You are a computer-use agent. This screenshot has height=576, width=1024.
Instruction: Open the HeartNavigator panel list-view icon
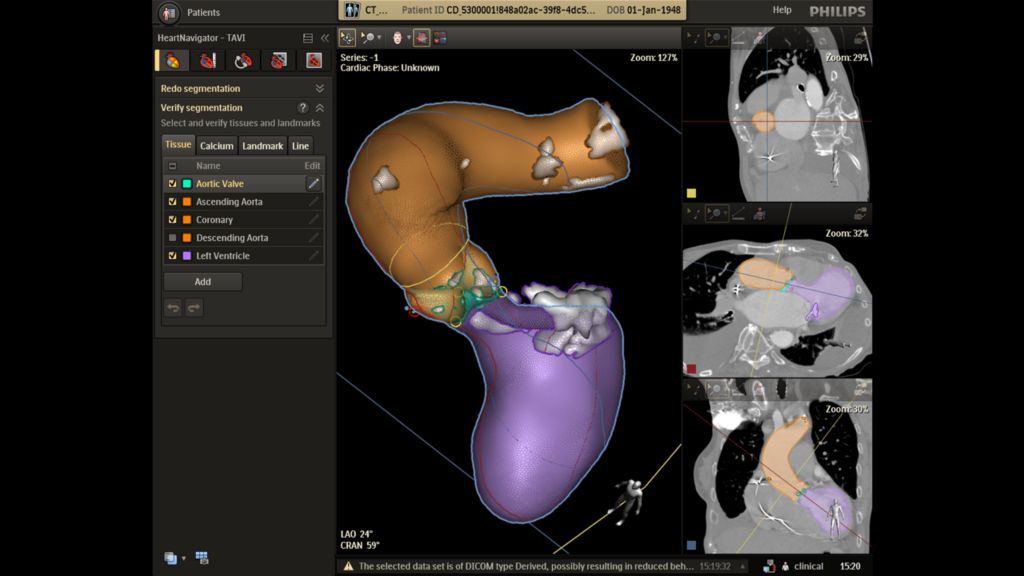pyautogui.click(x=308, y=39)
